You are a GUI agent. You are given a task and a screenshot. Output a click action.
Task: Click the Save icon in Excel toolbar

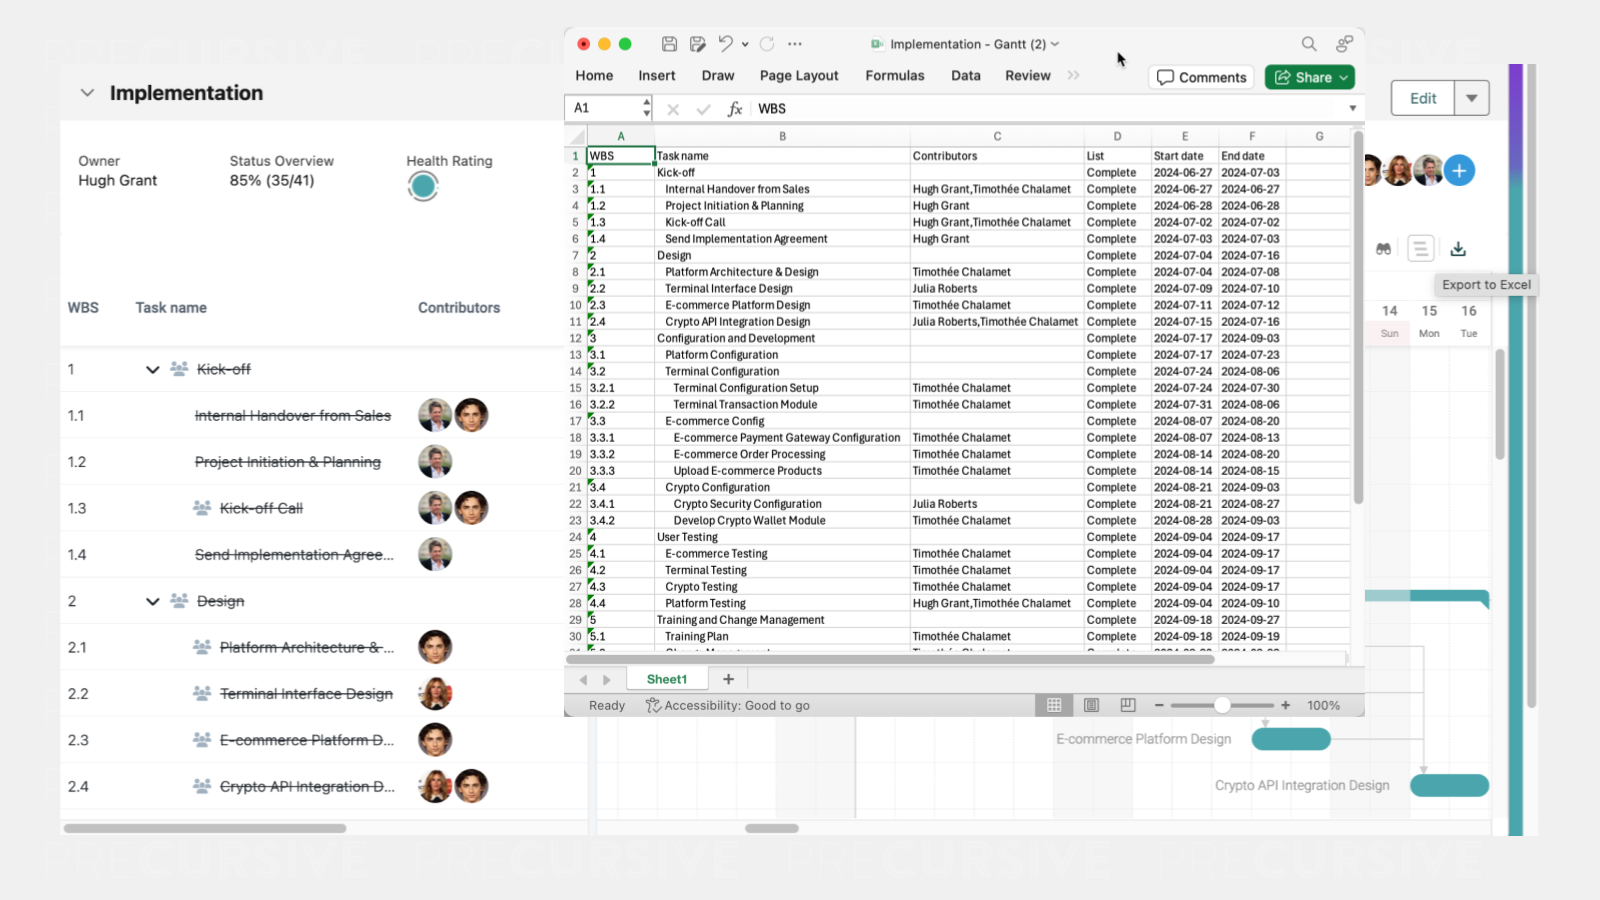669,43
